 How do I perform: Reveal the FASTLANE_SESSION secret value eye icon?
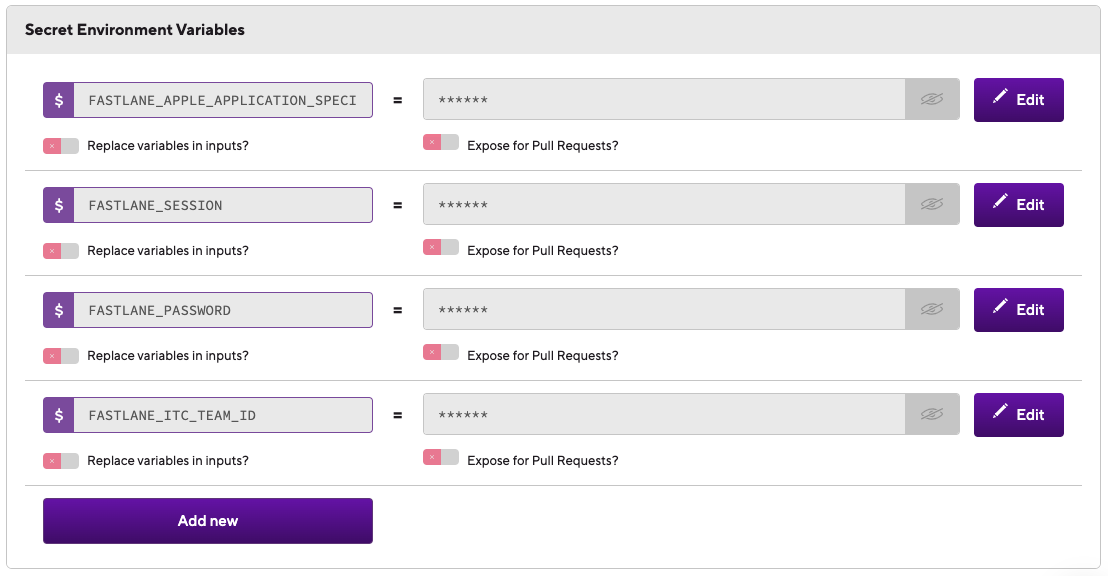point(932,205)
